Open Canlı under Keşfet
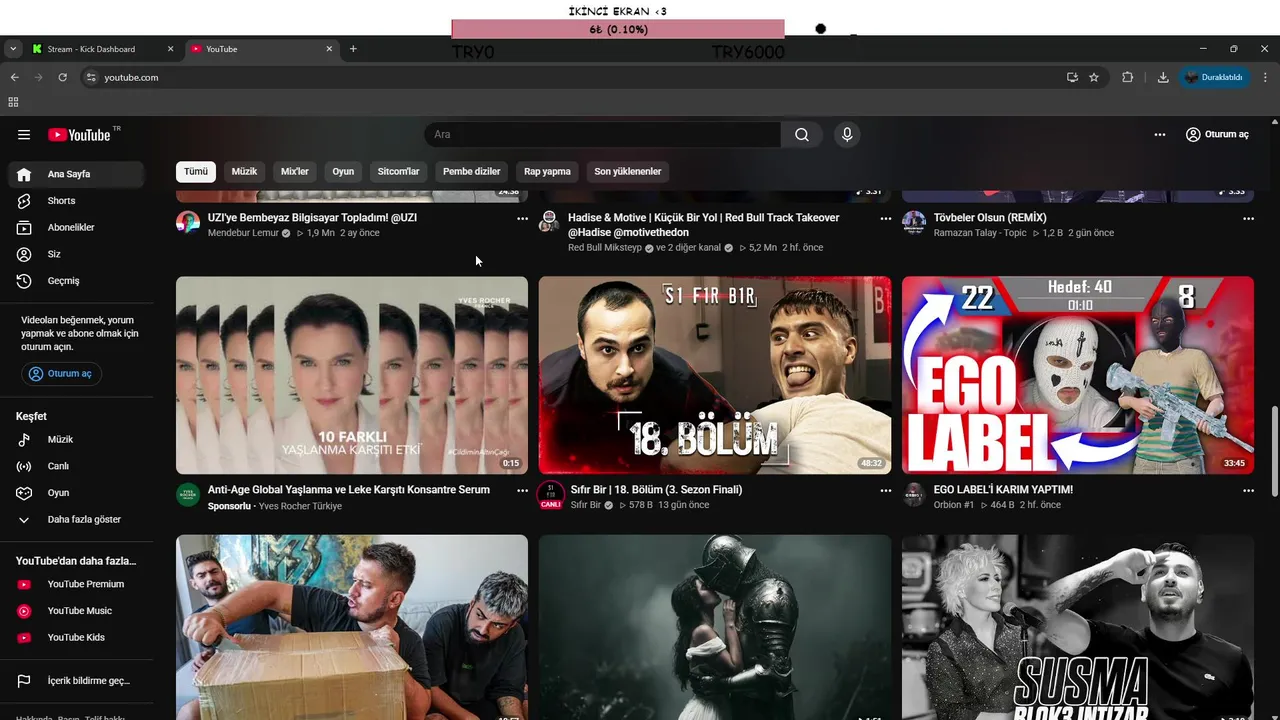Screen dimensions: 1280x720 (x=78, y=466)
